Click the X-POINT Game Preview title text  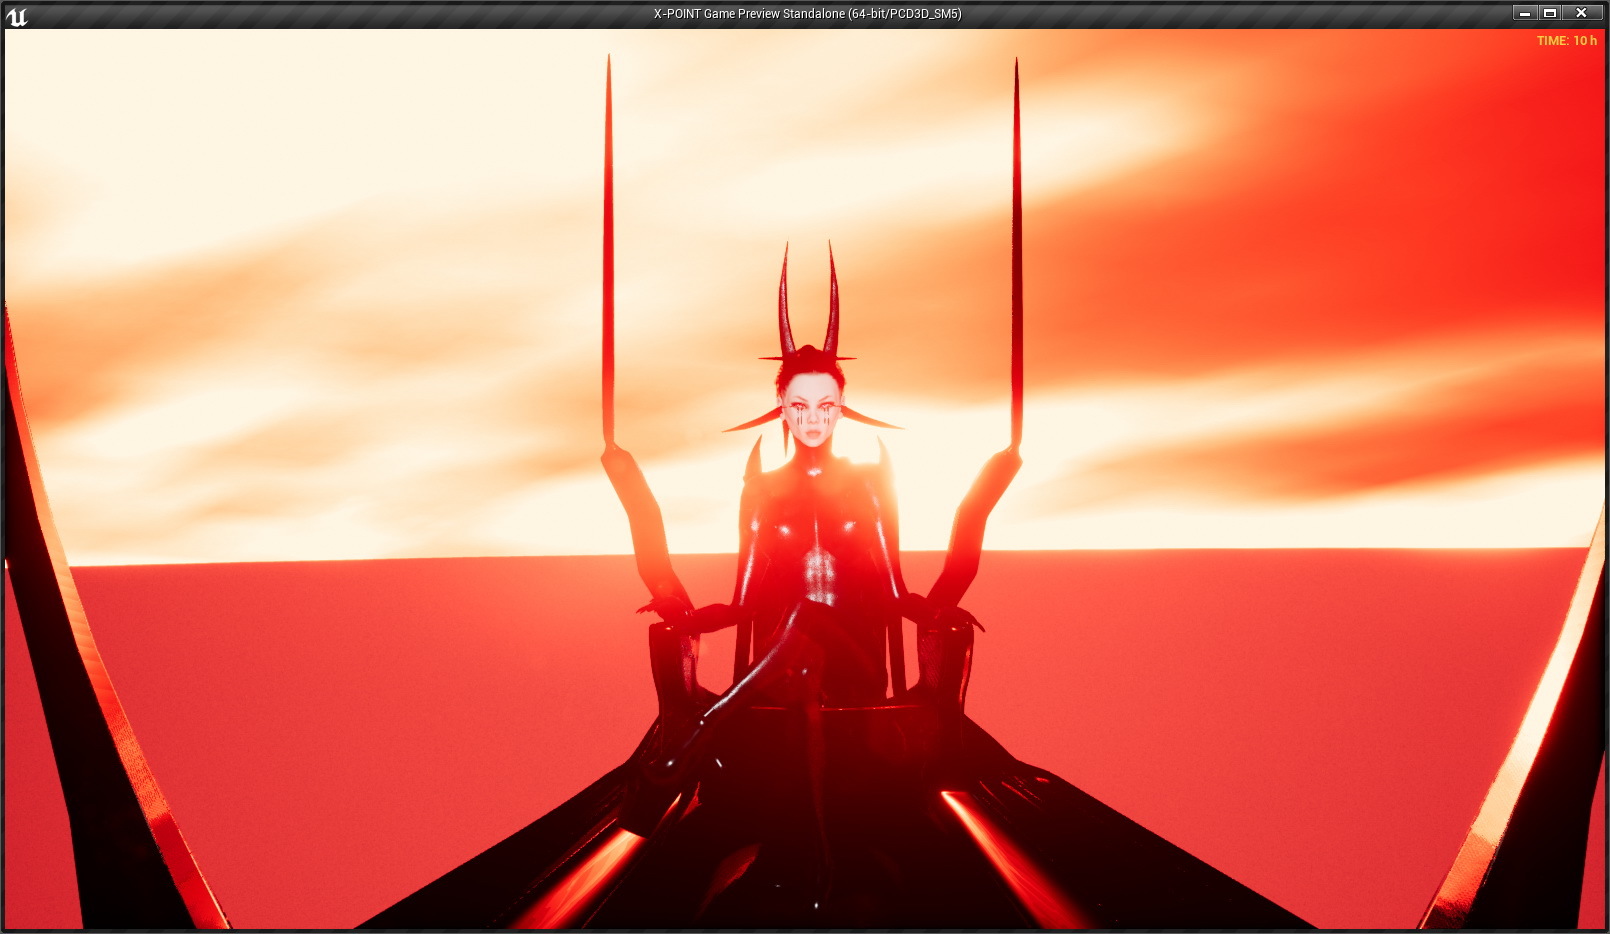coord(807,14)
